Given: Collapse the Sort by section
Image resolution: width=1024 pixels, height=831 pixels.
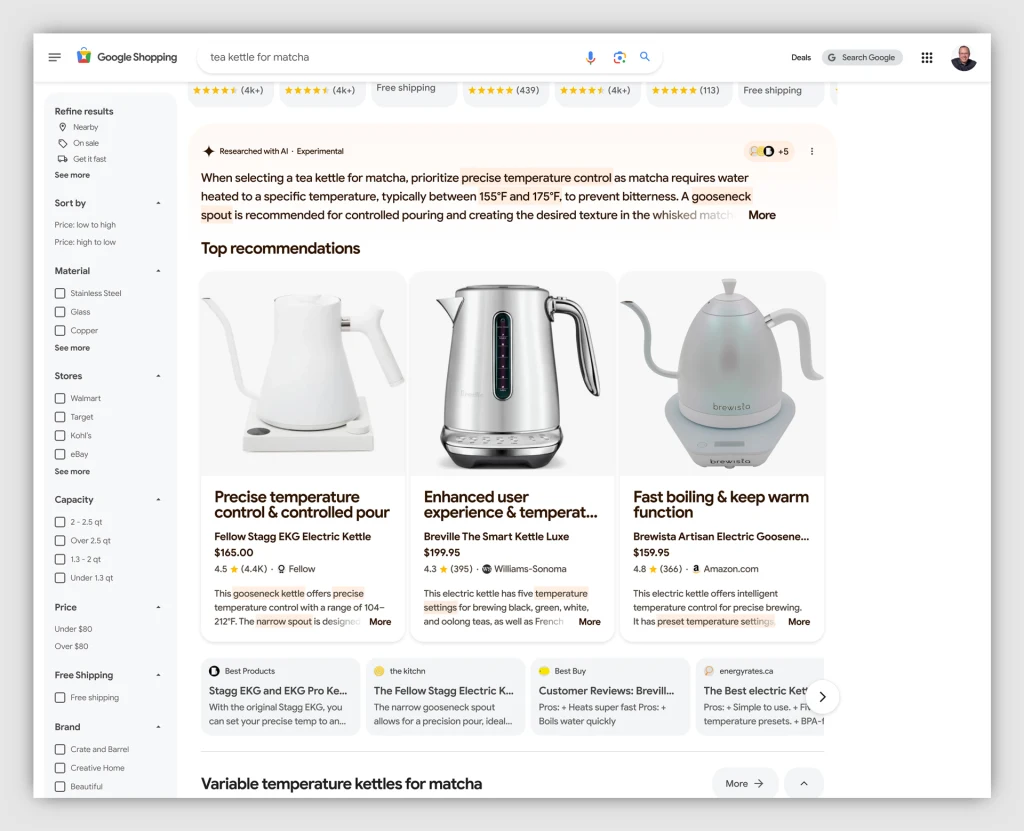Looking at the screenshot, I should [158, 203].
